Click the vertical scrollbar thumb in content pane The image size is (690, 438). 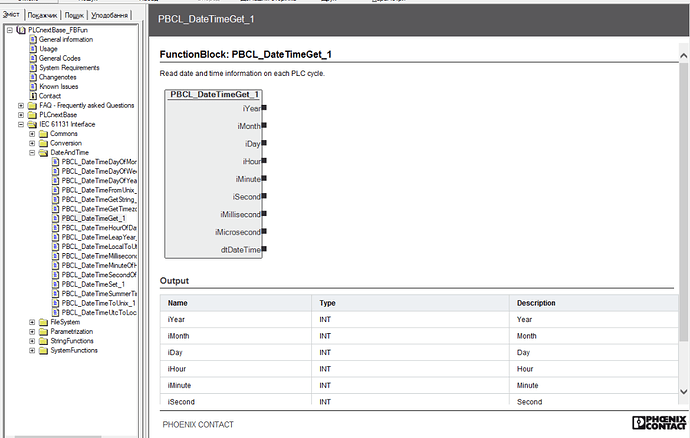pos(683,201)
